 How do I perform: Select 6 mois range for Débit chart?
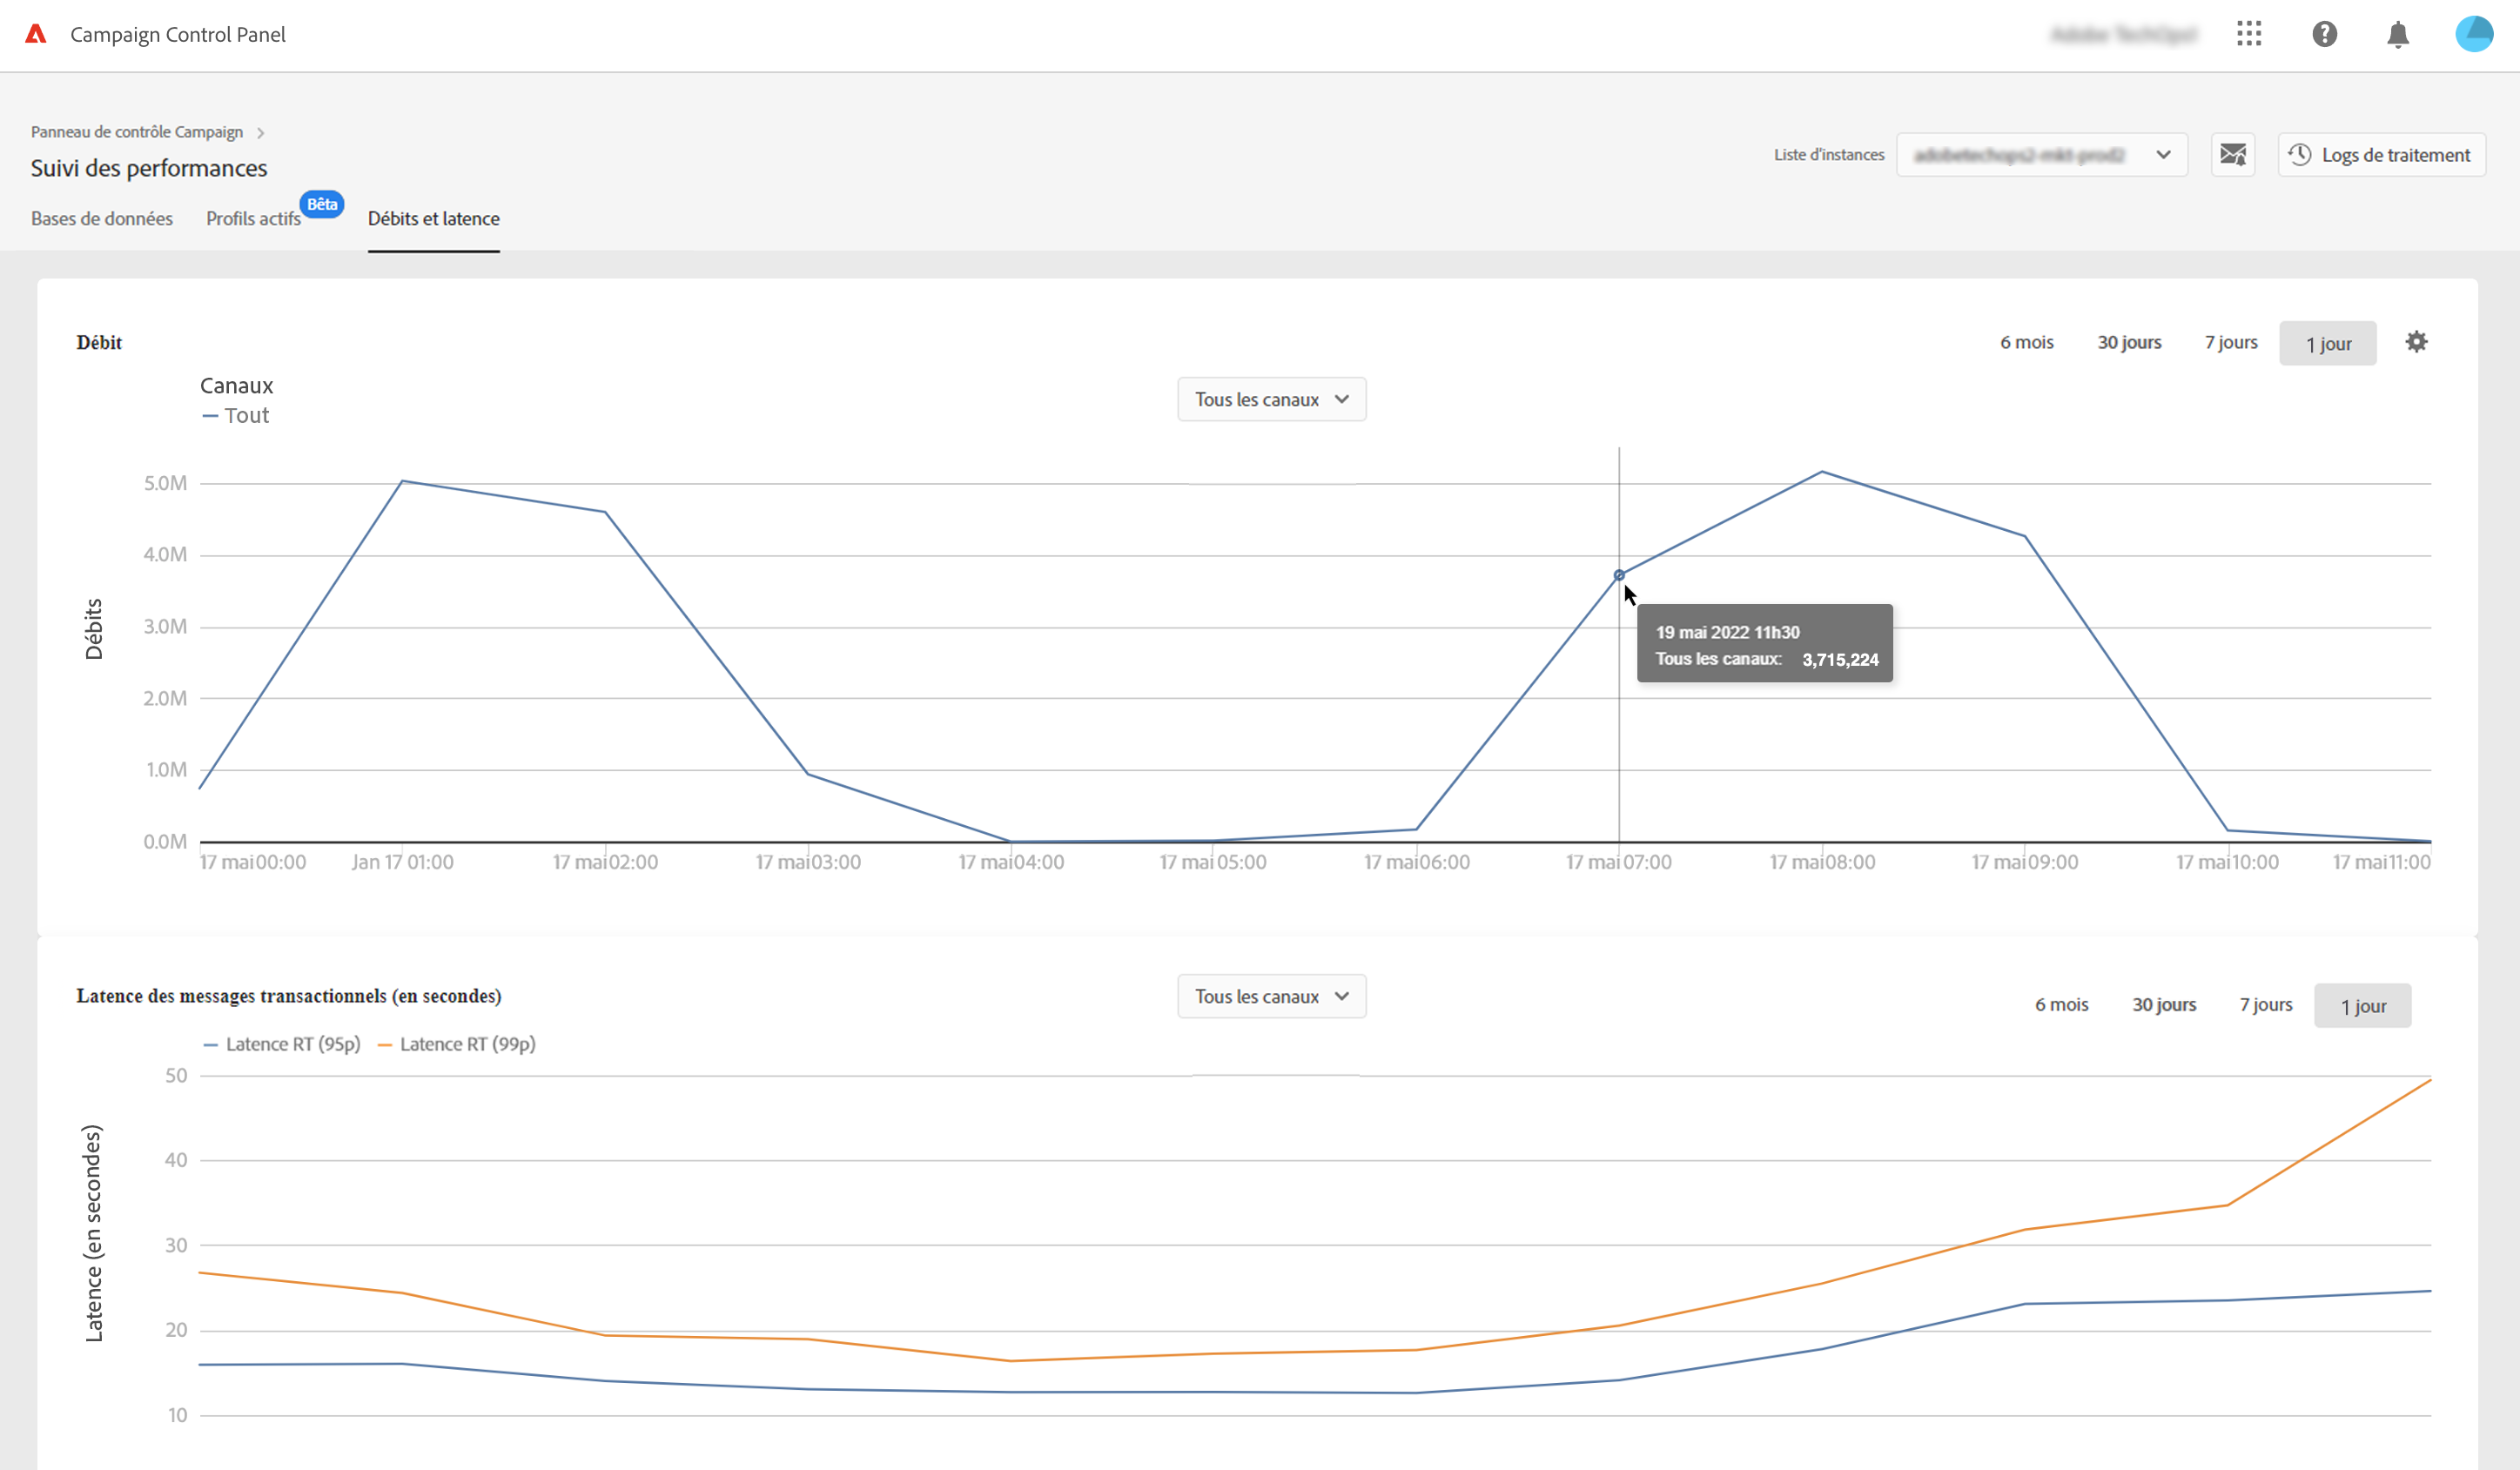[2026, 343]
